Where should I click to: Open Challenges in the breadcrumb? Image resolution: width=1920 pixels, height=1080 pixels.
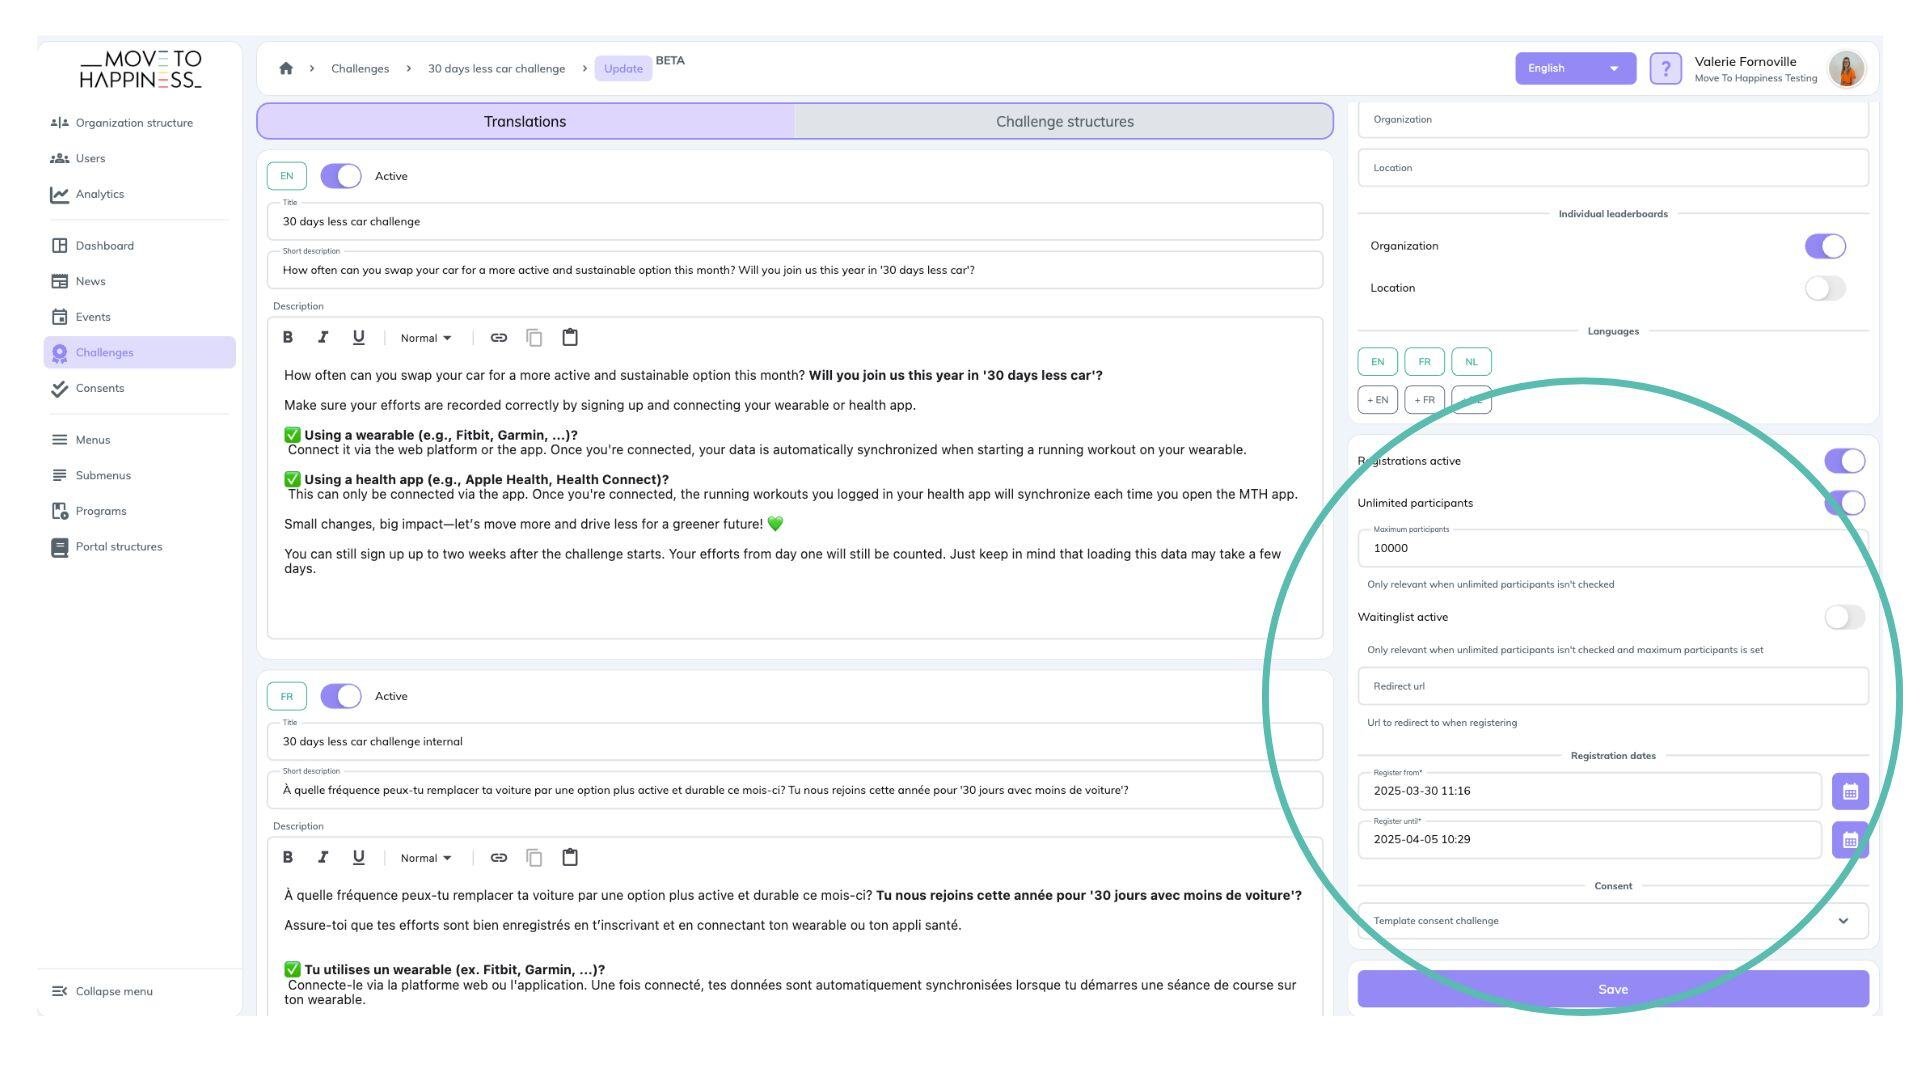[x=360, y=69]
